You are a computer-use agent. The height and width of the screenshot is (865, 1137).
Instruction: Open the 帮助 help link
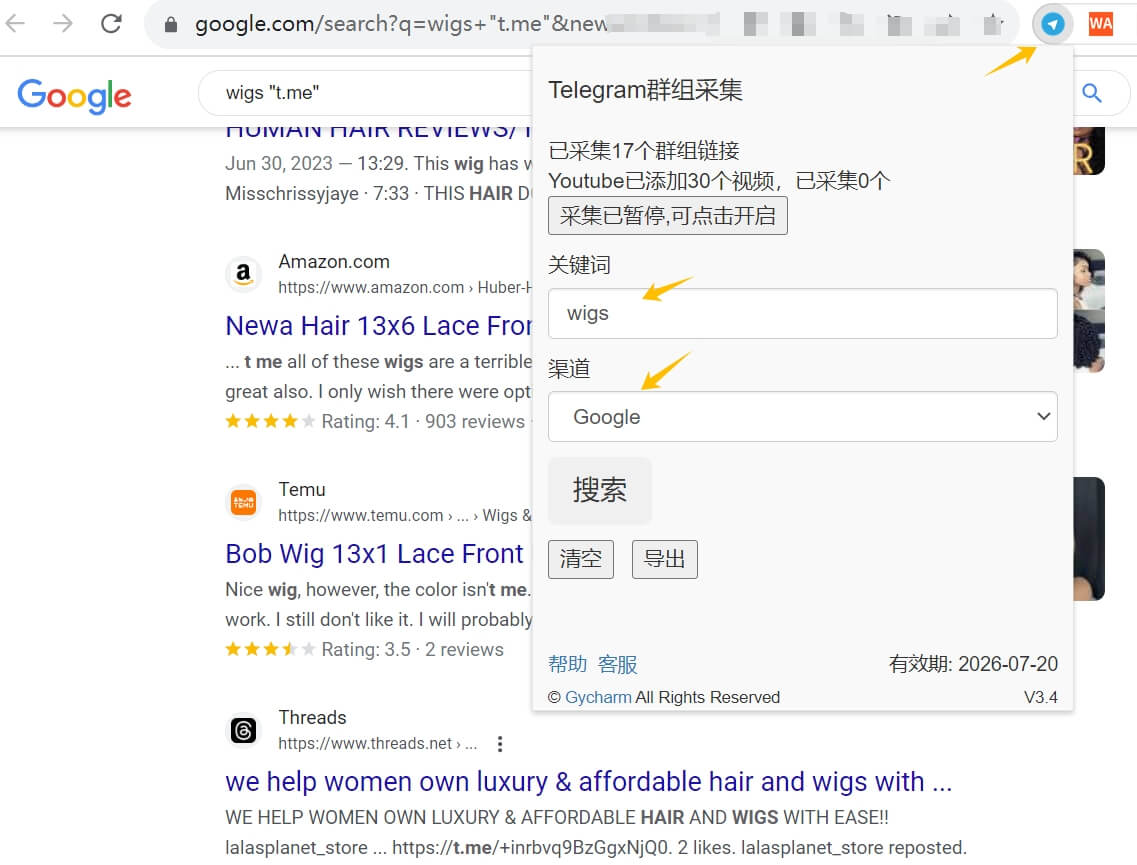567,664
